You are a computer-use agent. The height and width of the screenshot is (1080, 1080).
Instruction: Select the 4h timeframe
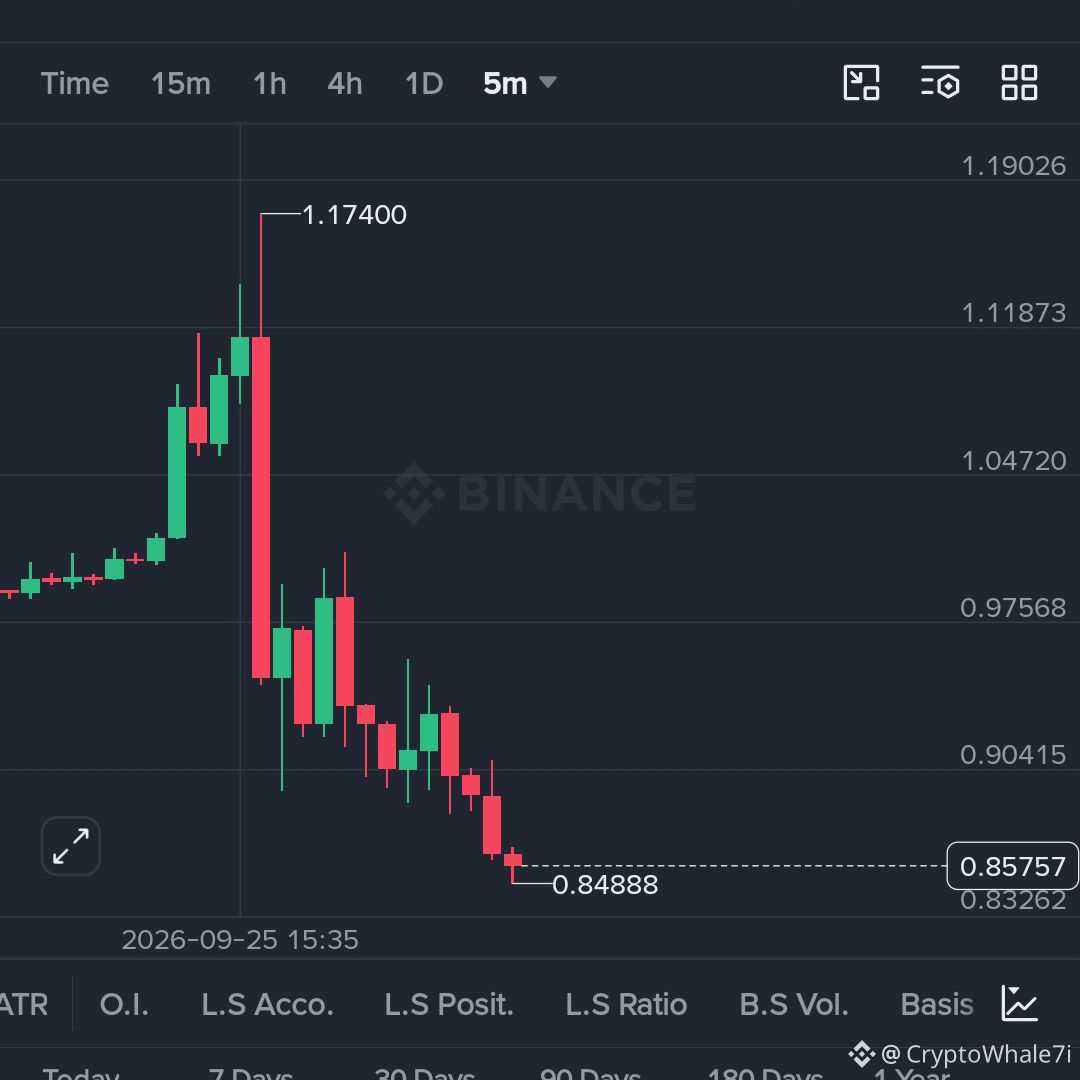[344, 83]
